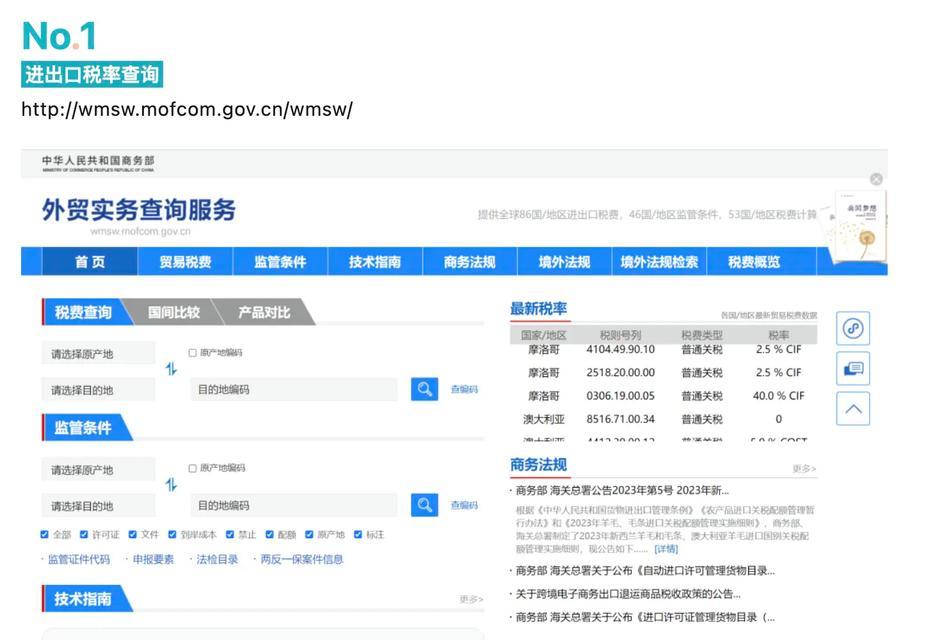This screenshot has height=640, width=928.
Task: Click 外贸实务查询服务 site title
Action: click(x=138, y=210)
